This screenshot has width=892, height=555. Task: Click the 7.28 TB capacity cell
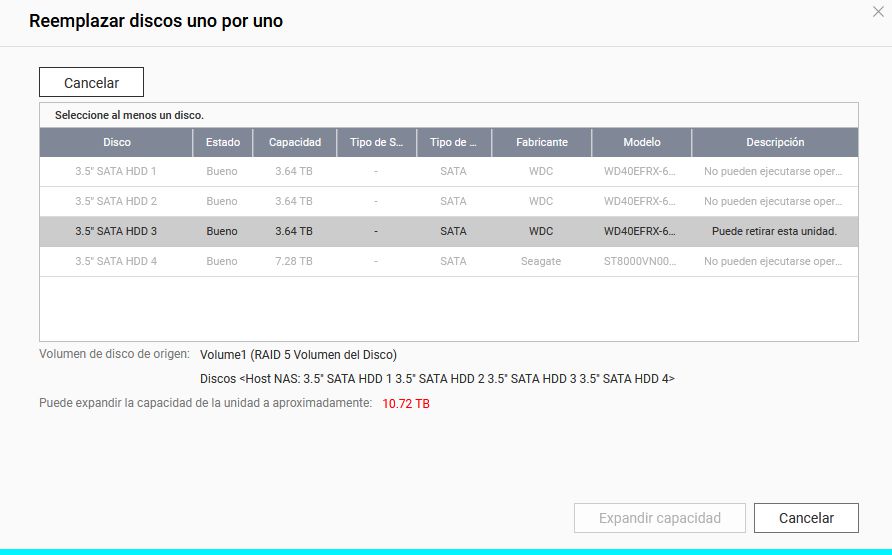(x=294, y=262)
